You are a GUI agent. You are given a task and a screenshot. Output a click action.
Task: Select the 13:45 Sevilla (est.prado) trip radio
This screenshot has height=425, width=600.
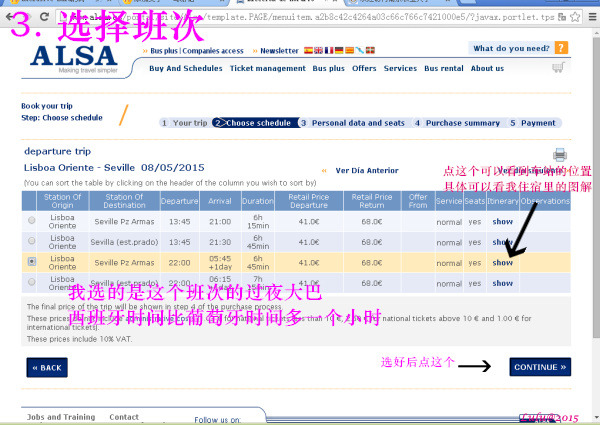click(33, 241)
